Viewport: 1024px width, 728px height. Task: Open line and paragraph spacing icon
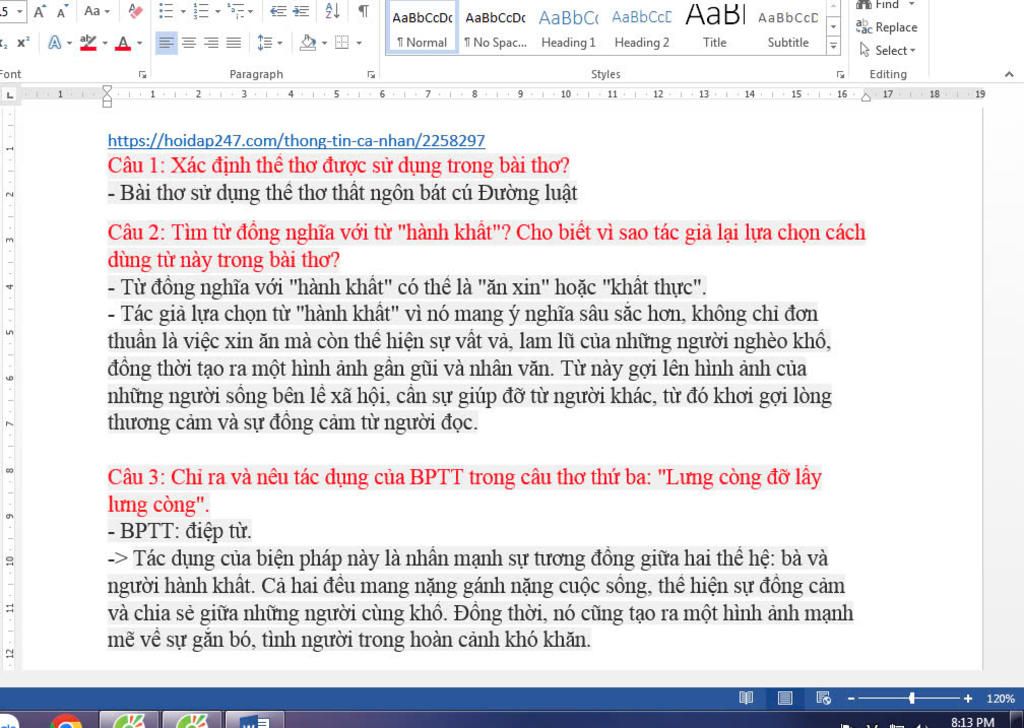click(264, 43)
